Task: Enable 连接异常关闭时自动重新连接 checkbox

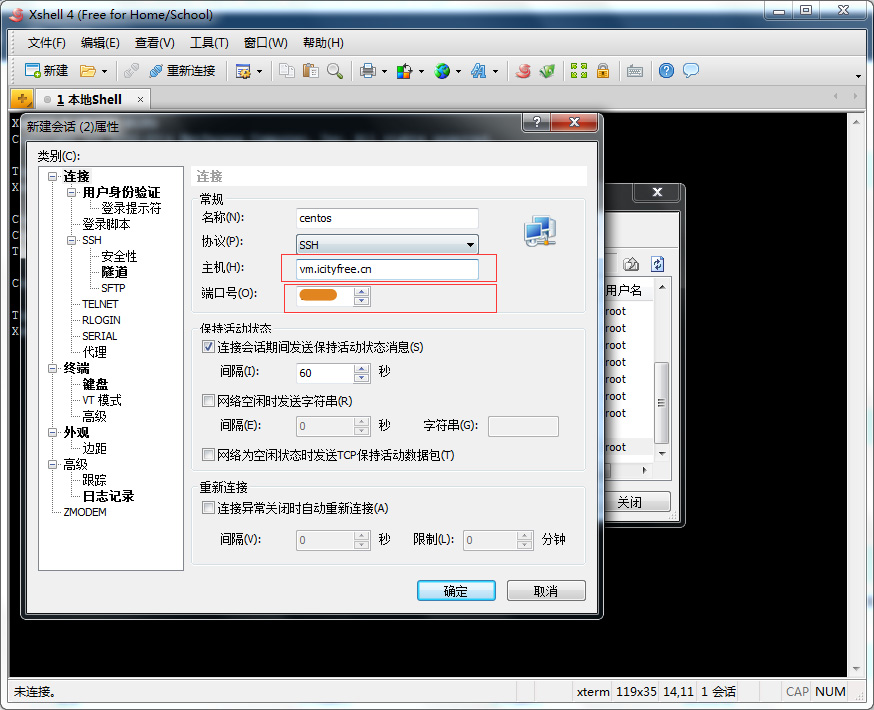Action: coord(208,508)
